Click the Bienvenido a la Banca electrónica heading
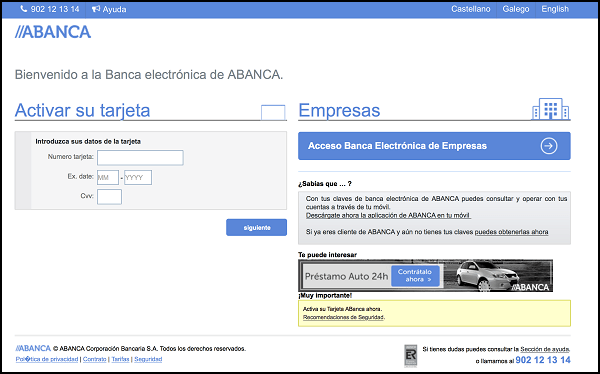The height and width of the screenshot is (374, 600). tap(149, 74)
